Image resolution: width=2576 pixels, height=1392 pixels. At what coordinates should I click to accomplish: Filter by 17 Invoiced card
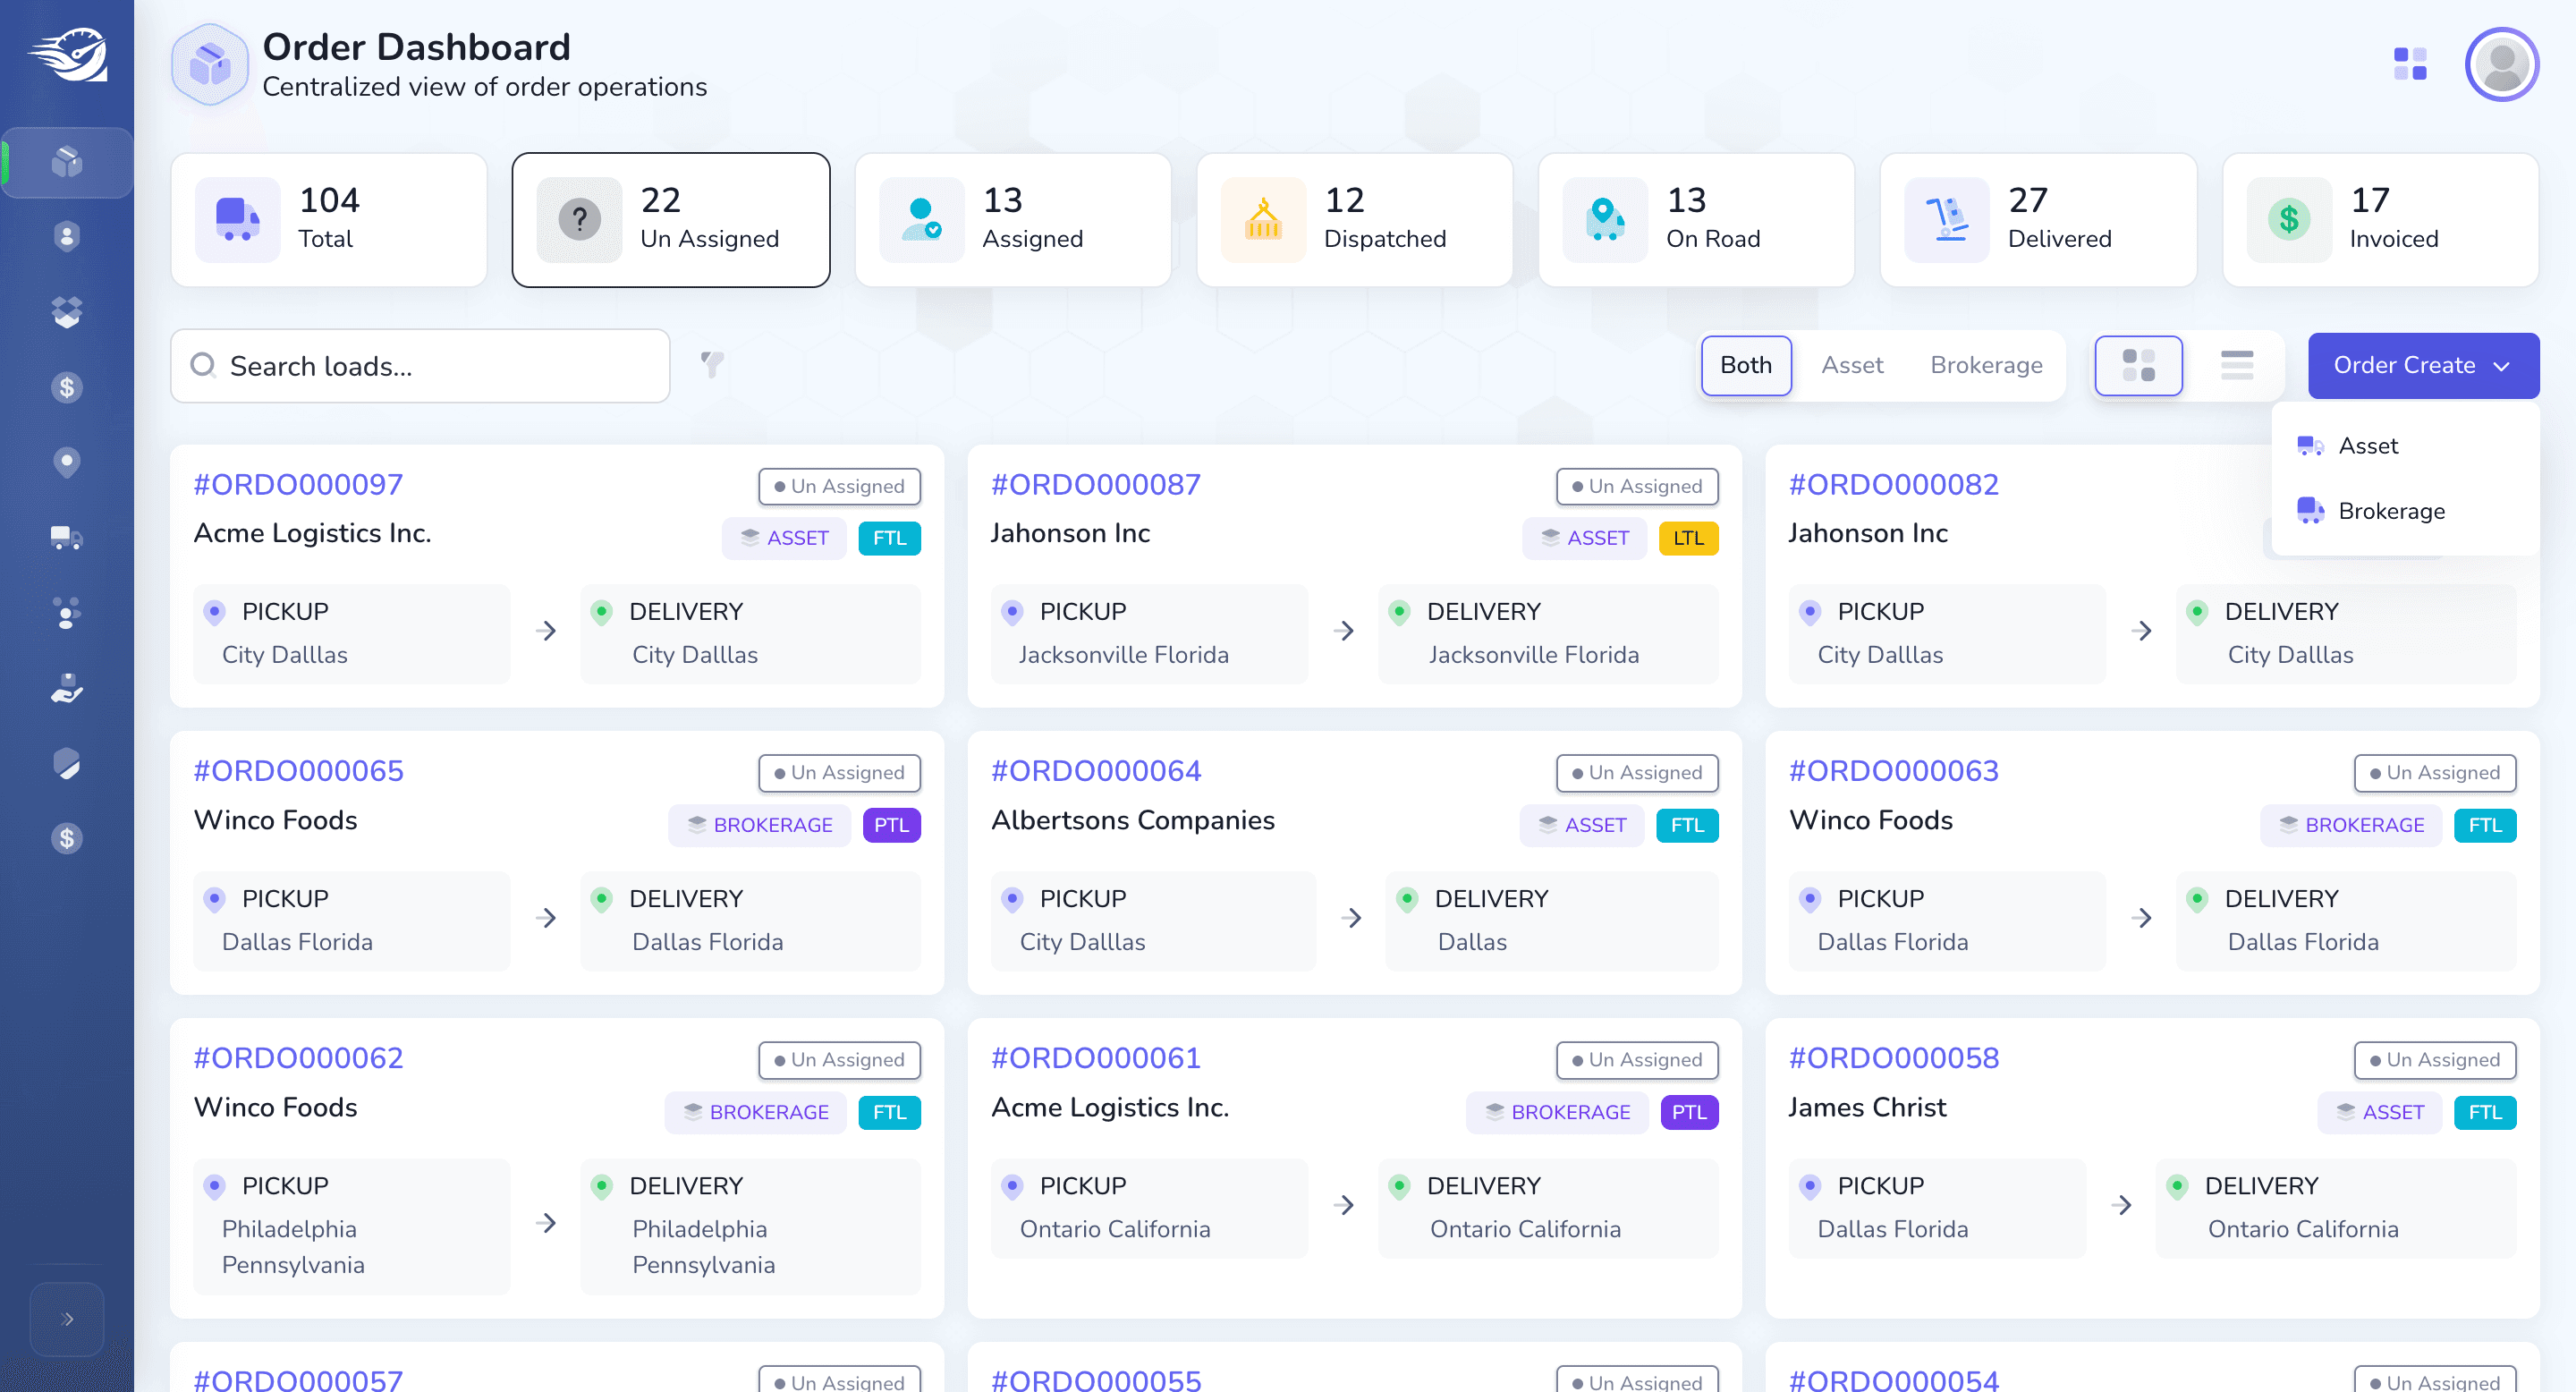click(2381, 220)
